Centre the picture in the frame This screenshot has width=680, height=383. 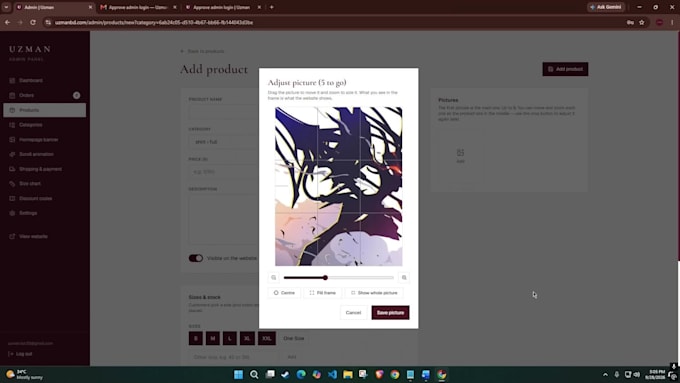(284, 293)
